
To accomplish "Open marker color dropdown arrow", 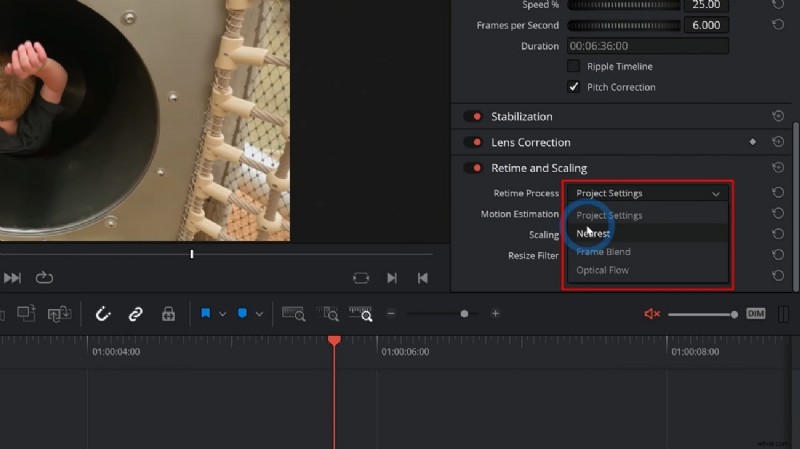I will point(259,314).
